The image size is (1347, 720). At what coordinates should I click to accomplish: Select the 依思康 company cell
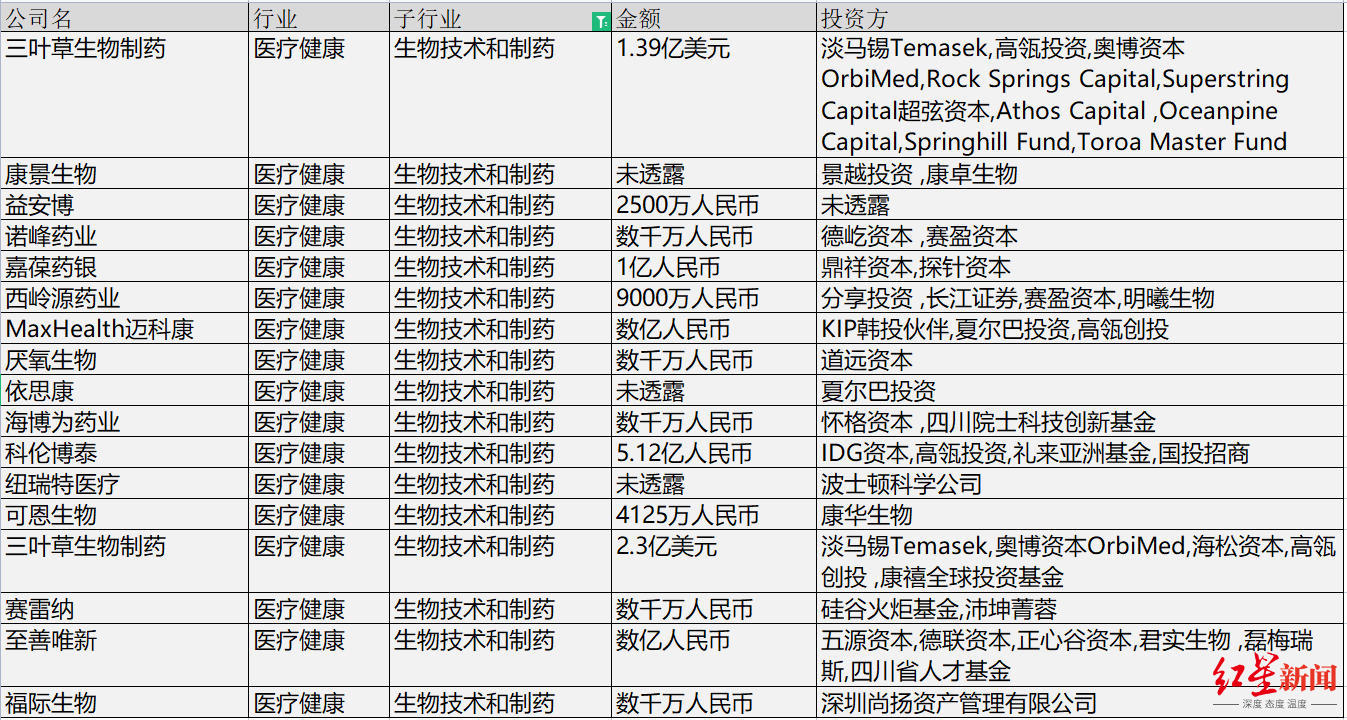pos(124,391)
